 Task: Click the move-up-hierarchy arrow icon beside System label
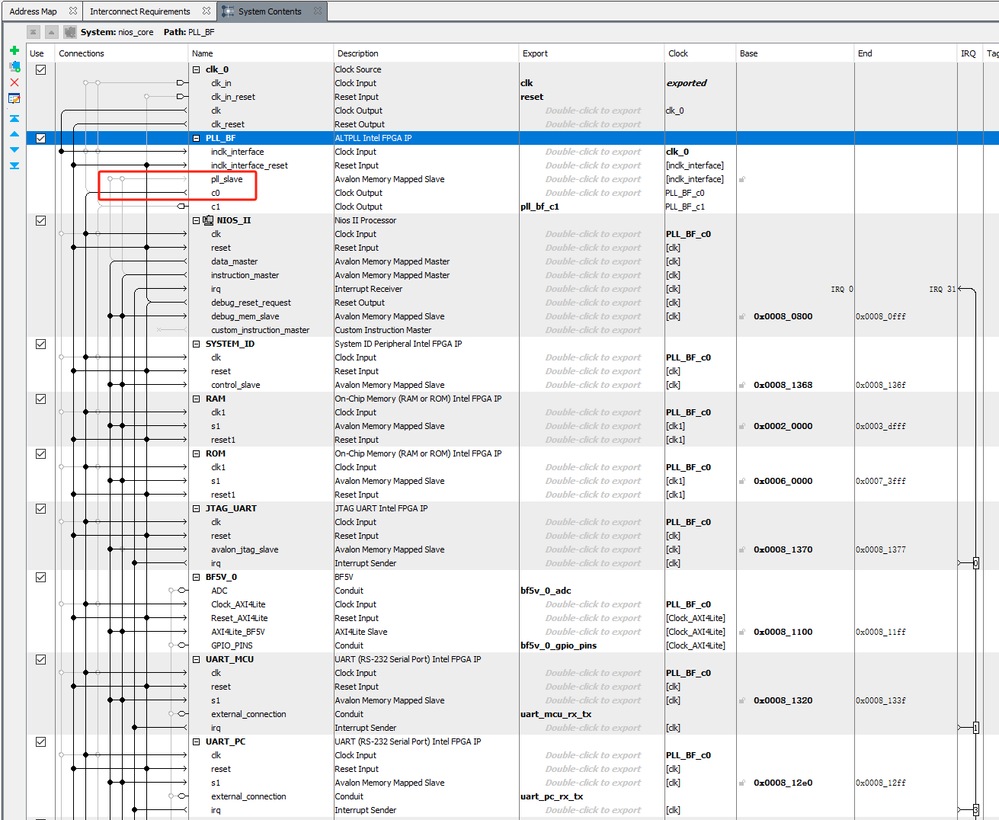tap(52, 32)
